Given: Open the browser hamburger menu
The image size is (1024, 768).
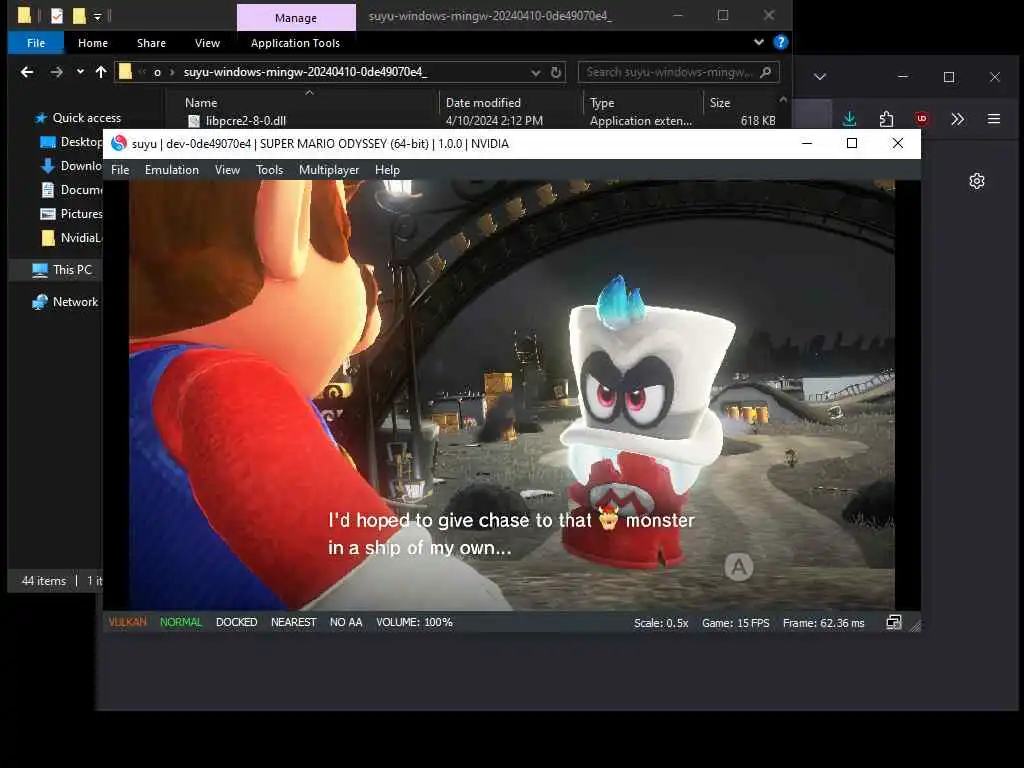Looking at the screenshot, I should pyautogui.click(x=993, y=119).
